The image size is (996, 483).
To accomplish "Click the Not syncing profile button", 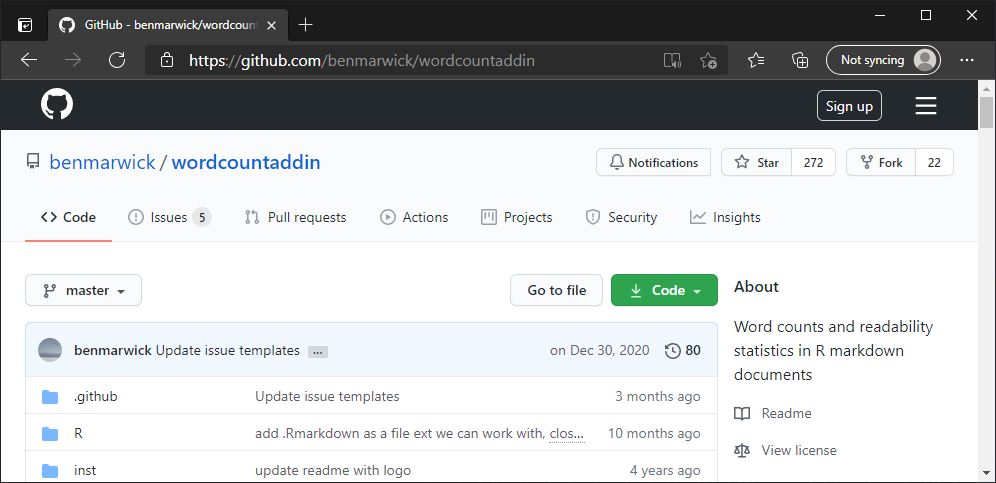I will 883,60.
